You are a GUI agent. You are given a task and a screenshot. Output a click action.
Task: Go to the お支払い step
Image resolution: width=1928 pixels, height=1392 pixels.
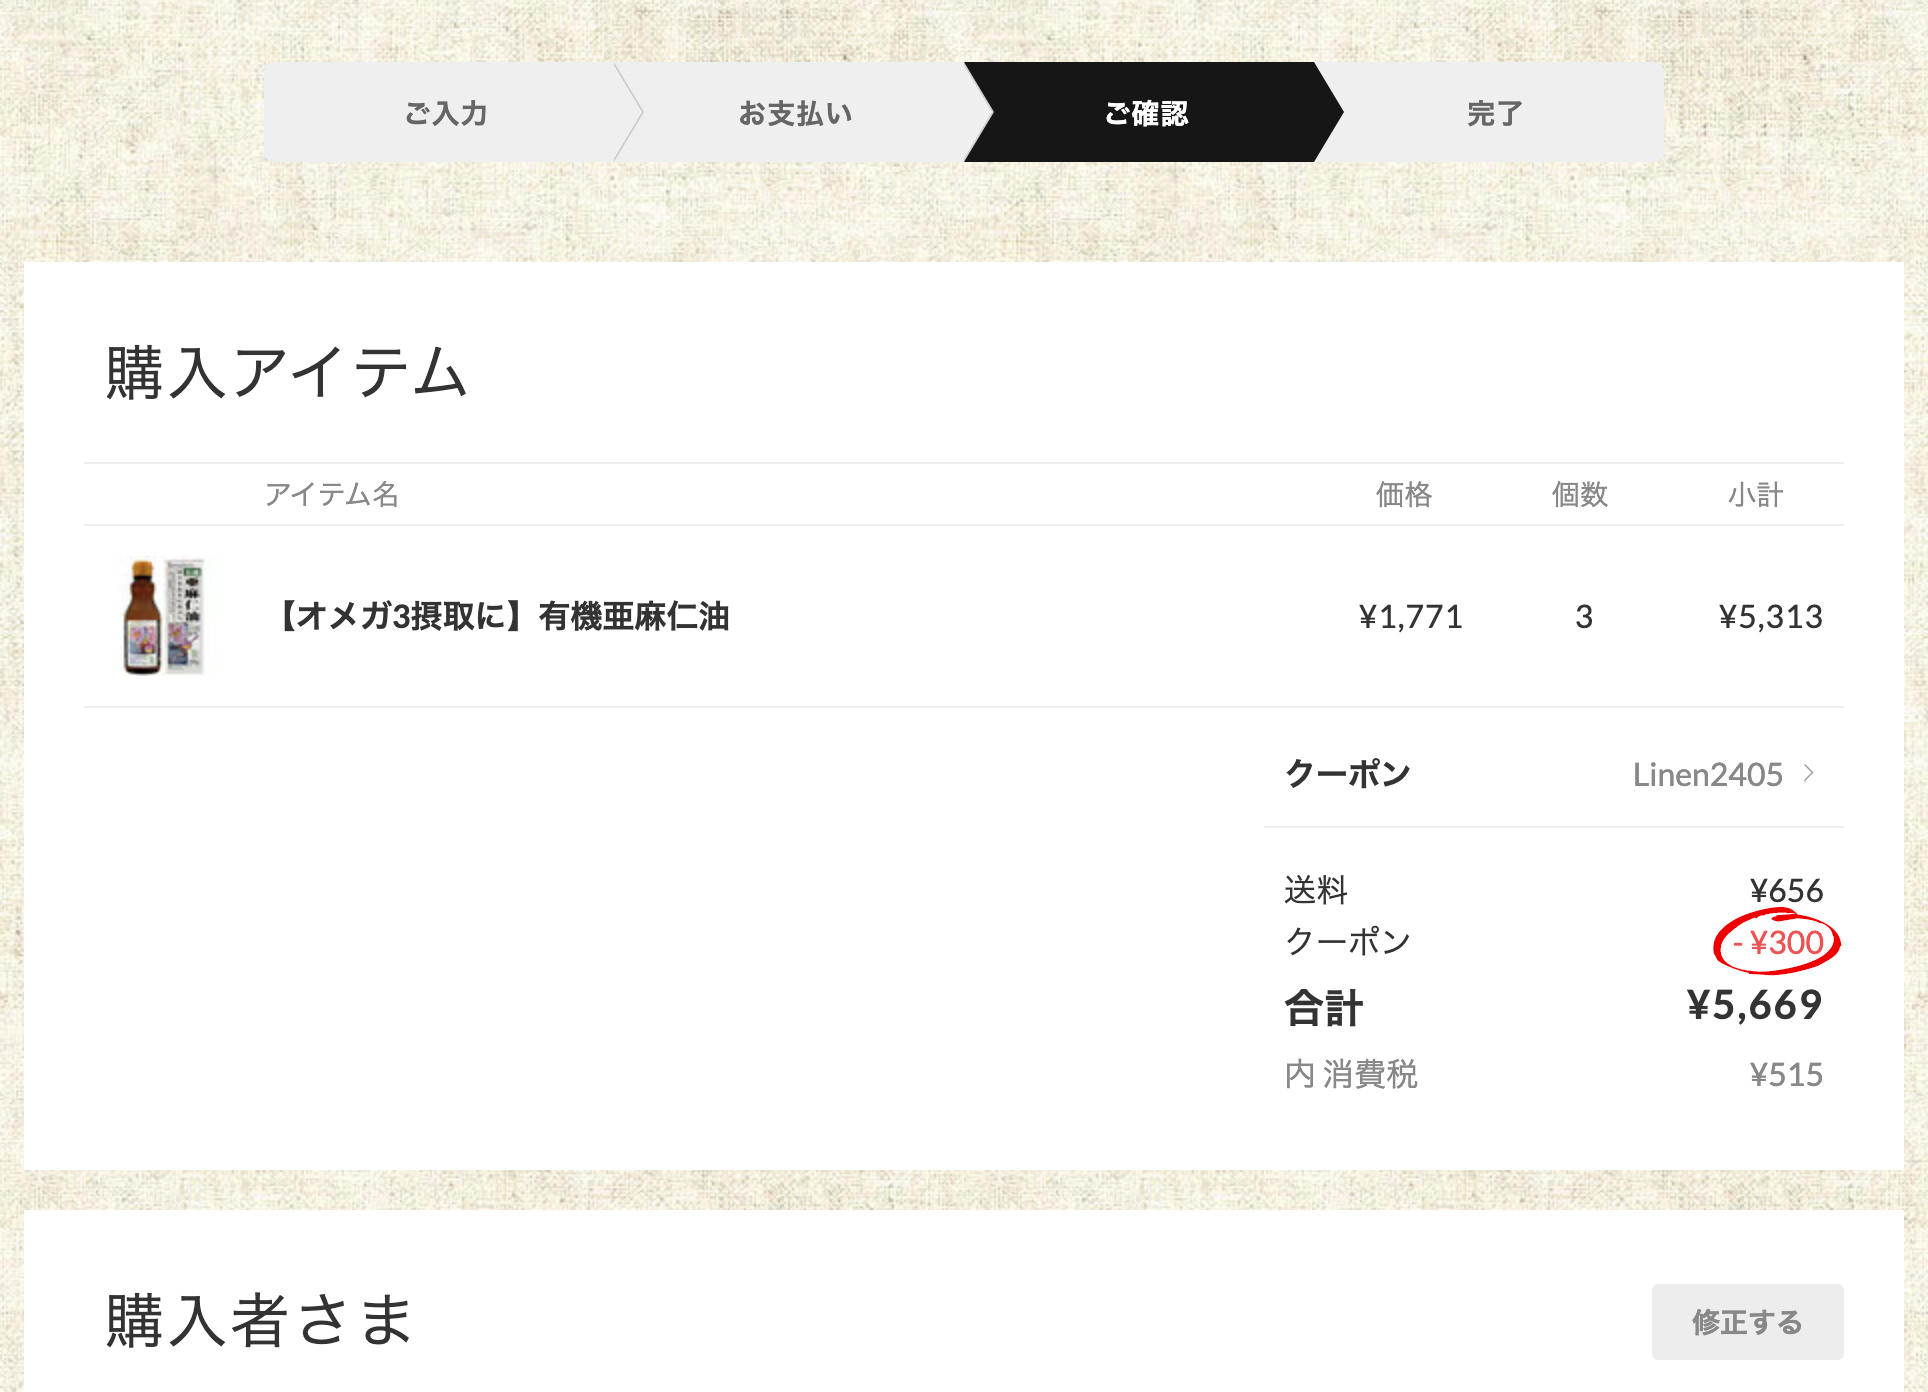point(796,113)
